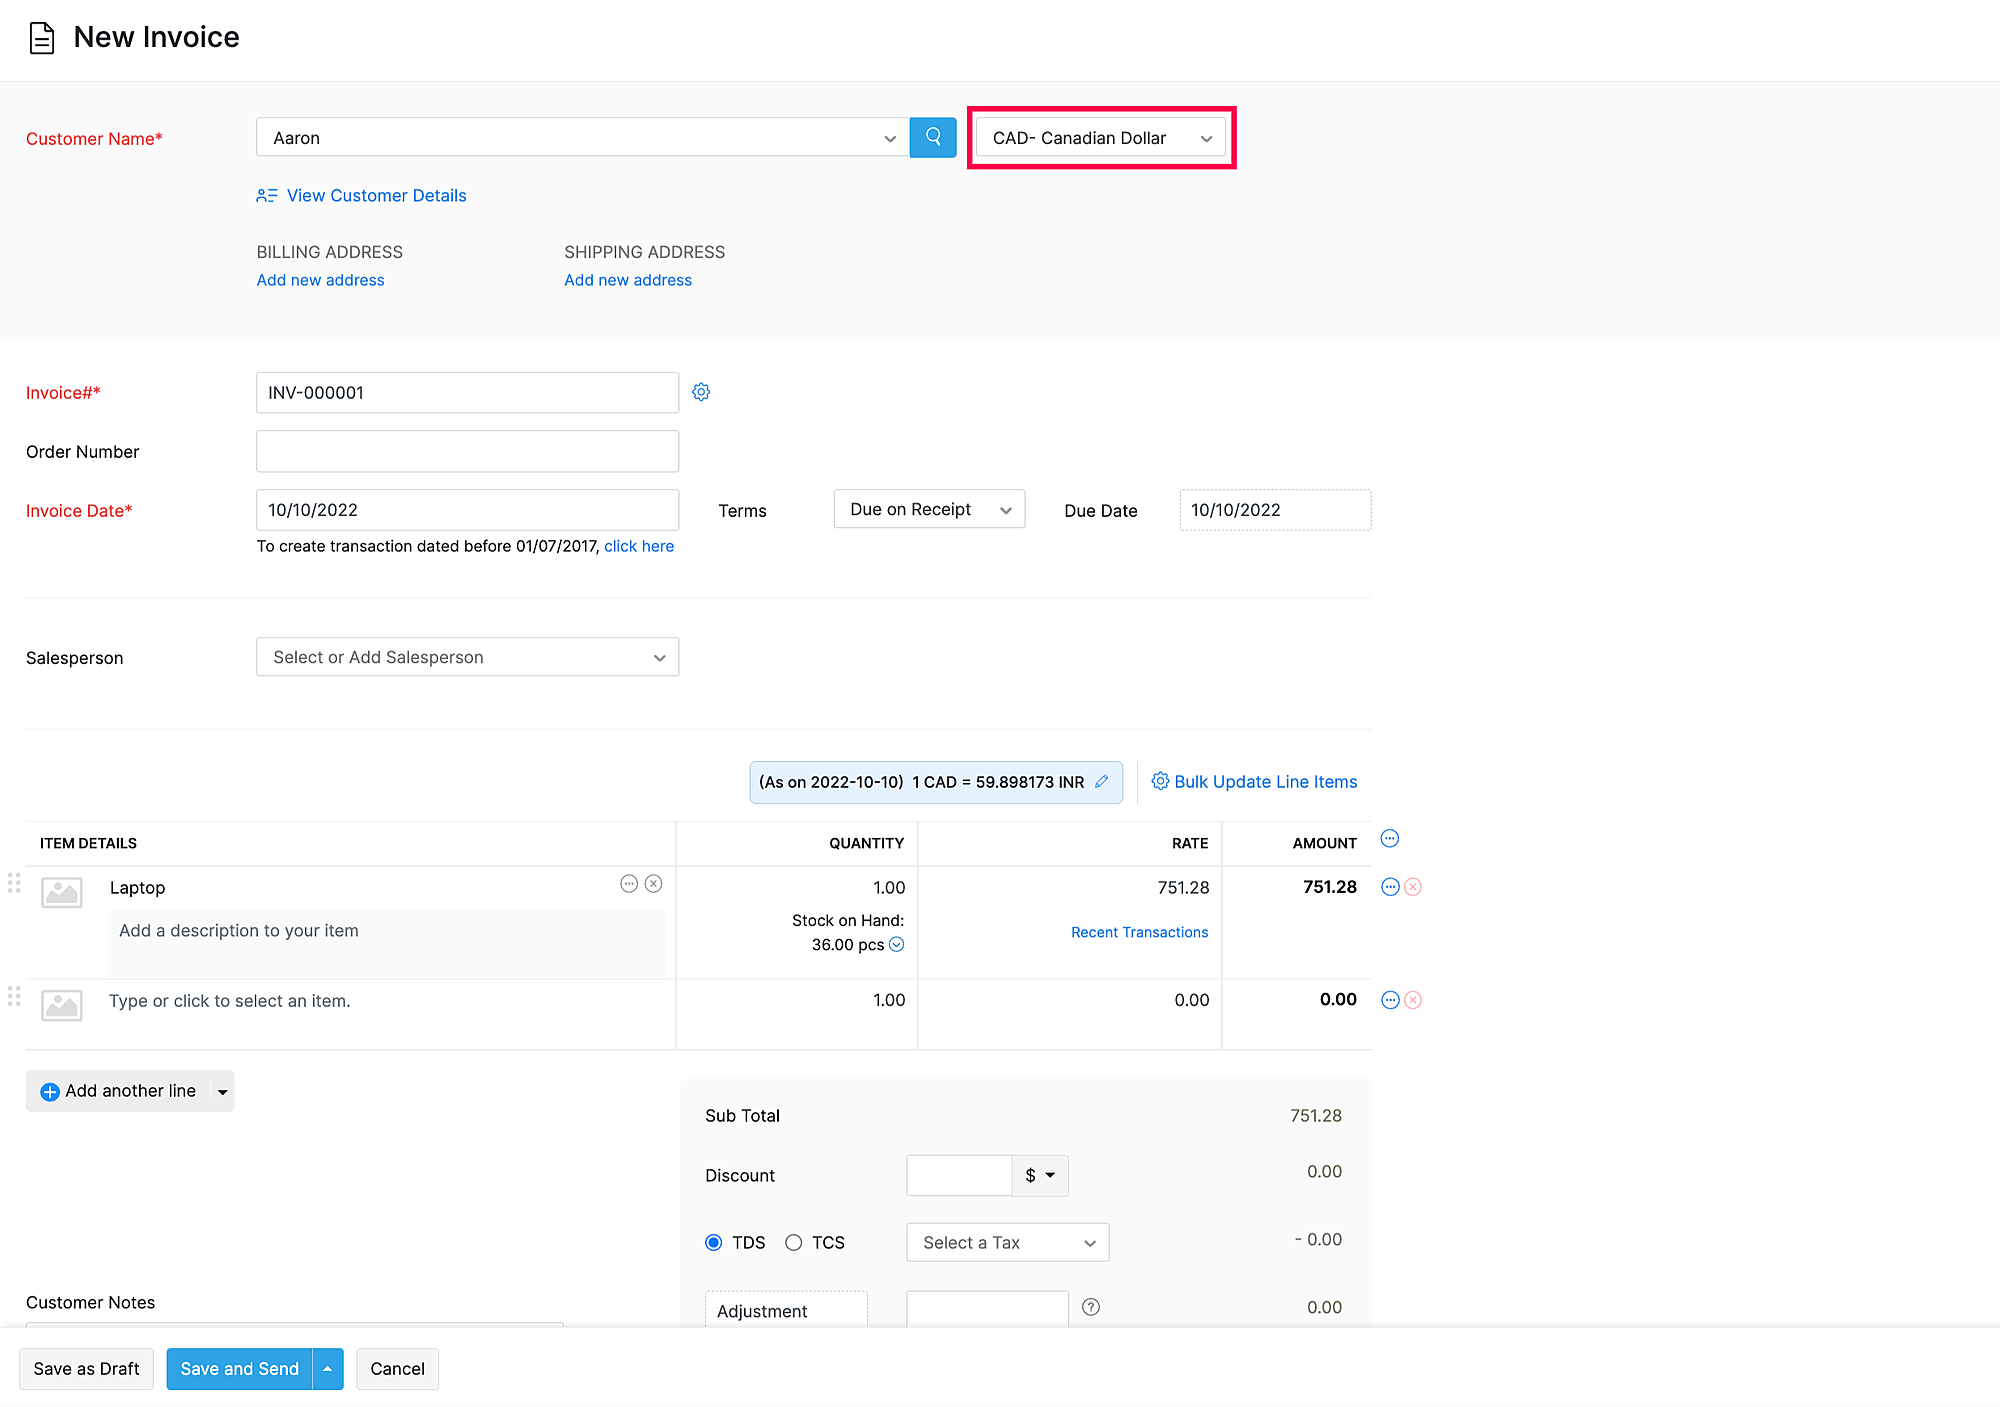
Task: Edit exchange rate with pencil icon
Action: pyautogui.click(x=1101, y=782)
